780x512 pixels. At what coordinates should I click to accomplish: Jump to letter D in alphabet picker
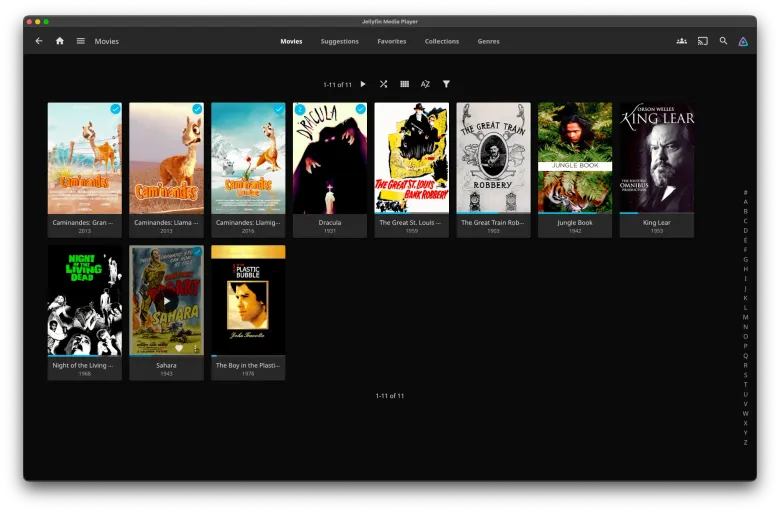(x=745, y=230)
